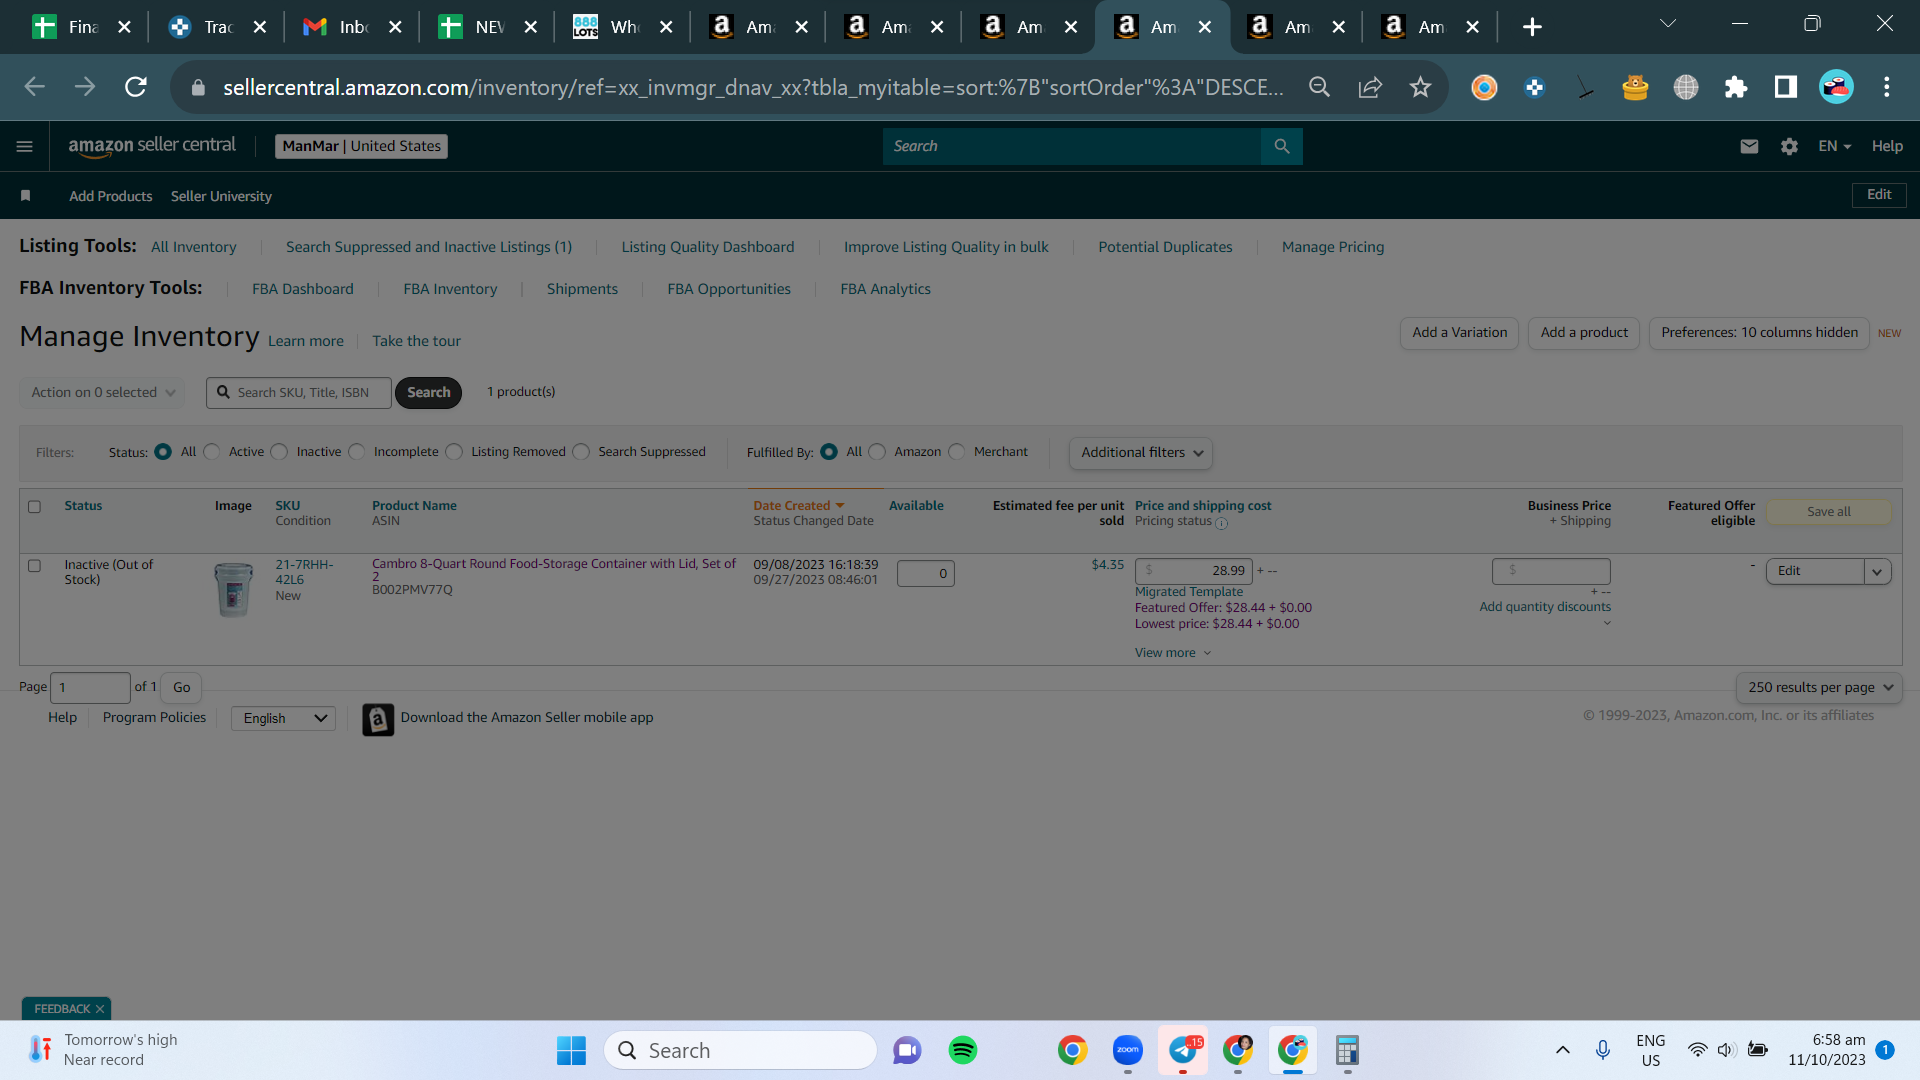Image resolution: width=1920 pixels, height=1080 pixels.
Task: Open the settings gear icon
Action: (x=1789, y=146)
